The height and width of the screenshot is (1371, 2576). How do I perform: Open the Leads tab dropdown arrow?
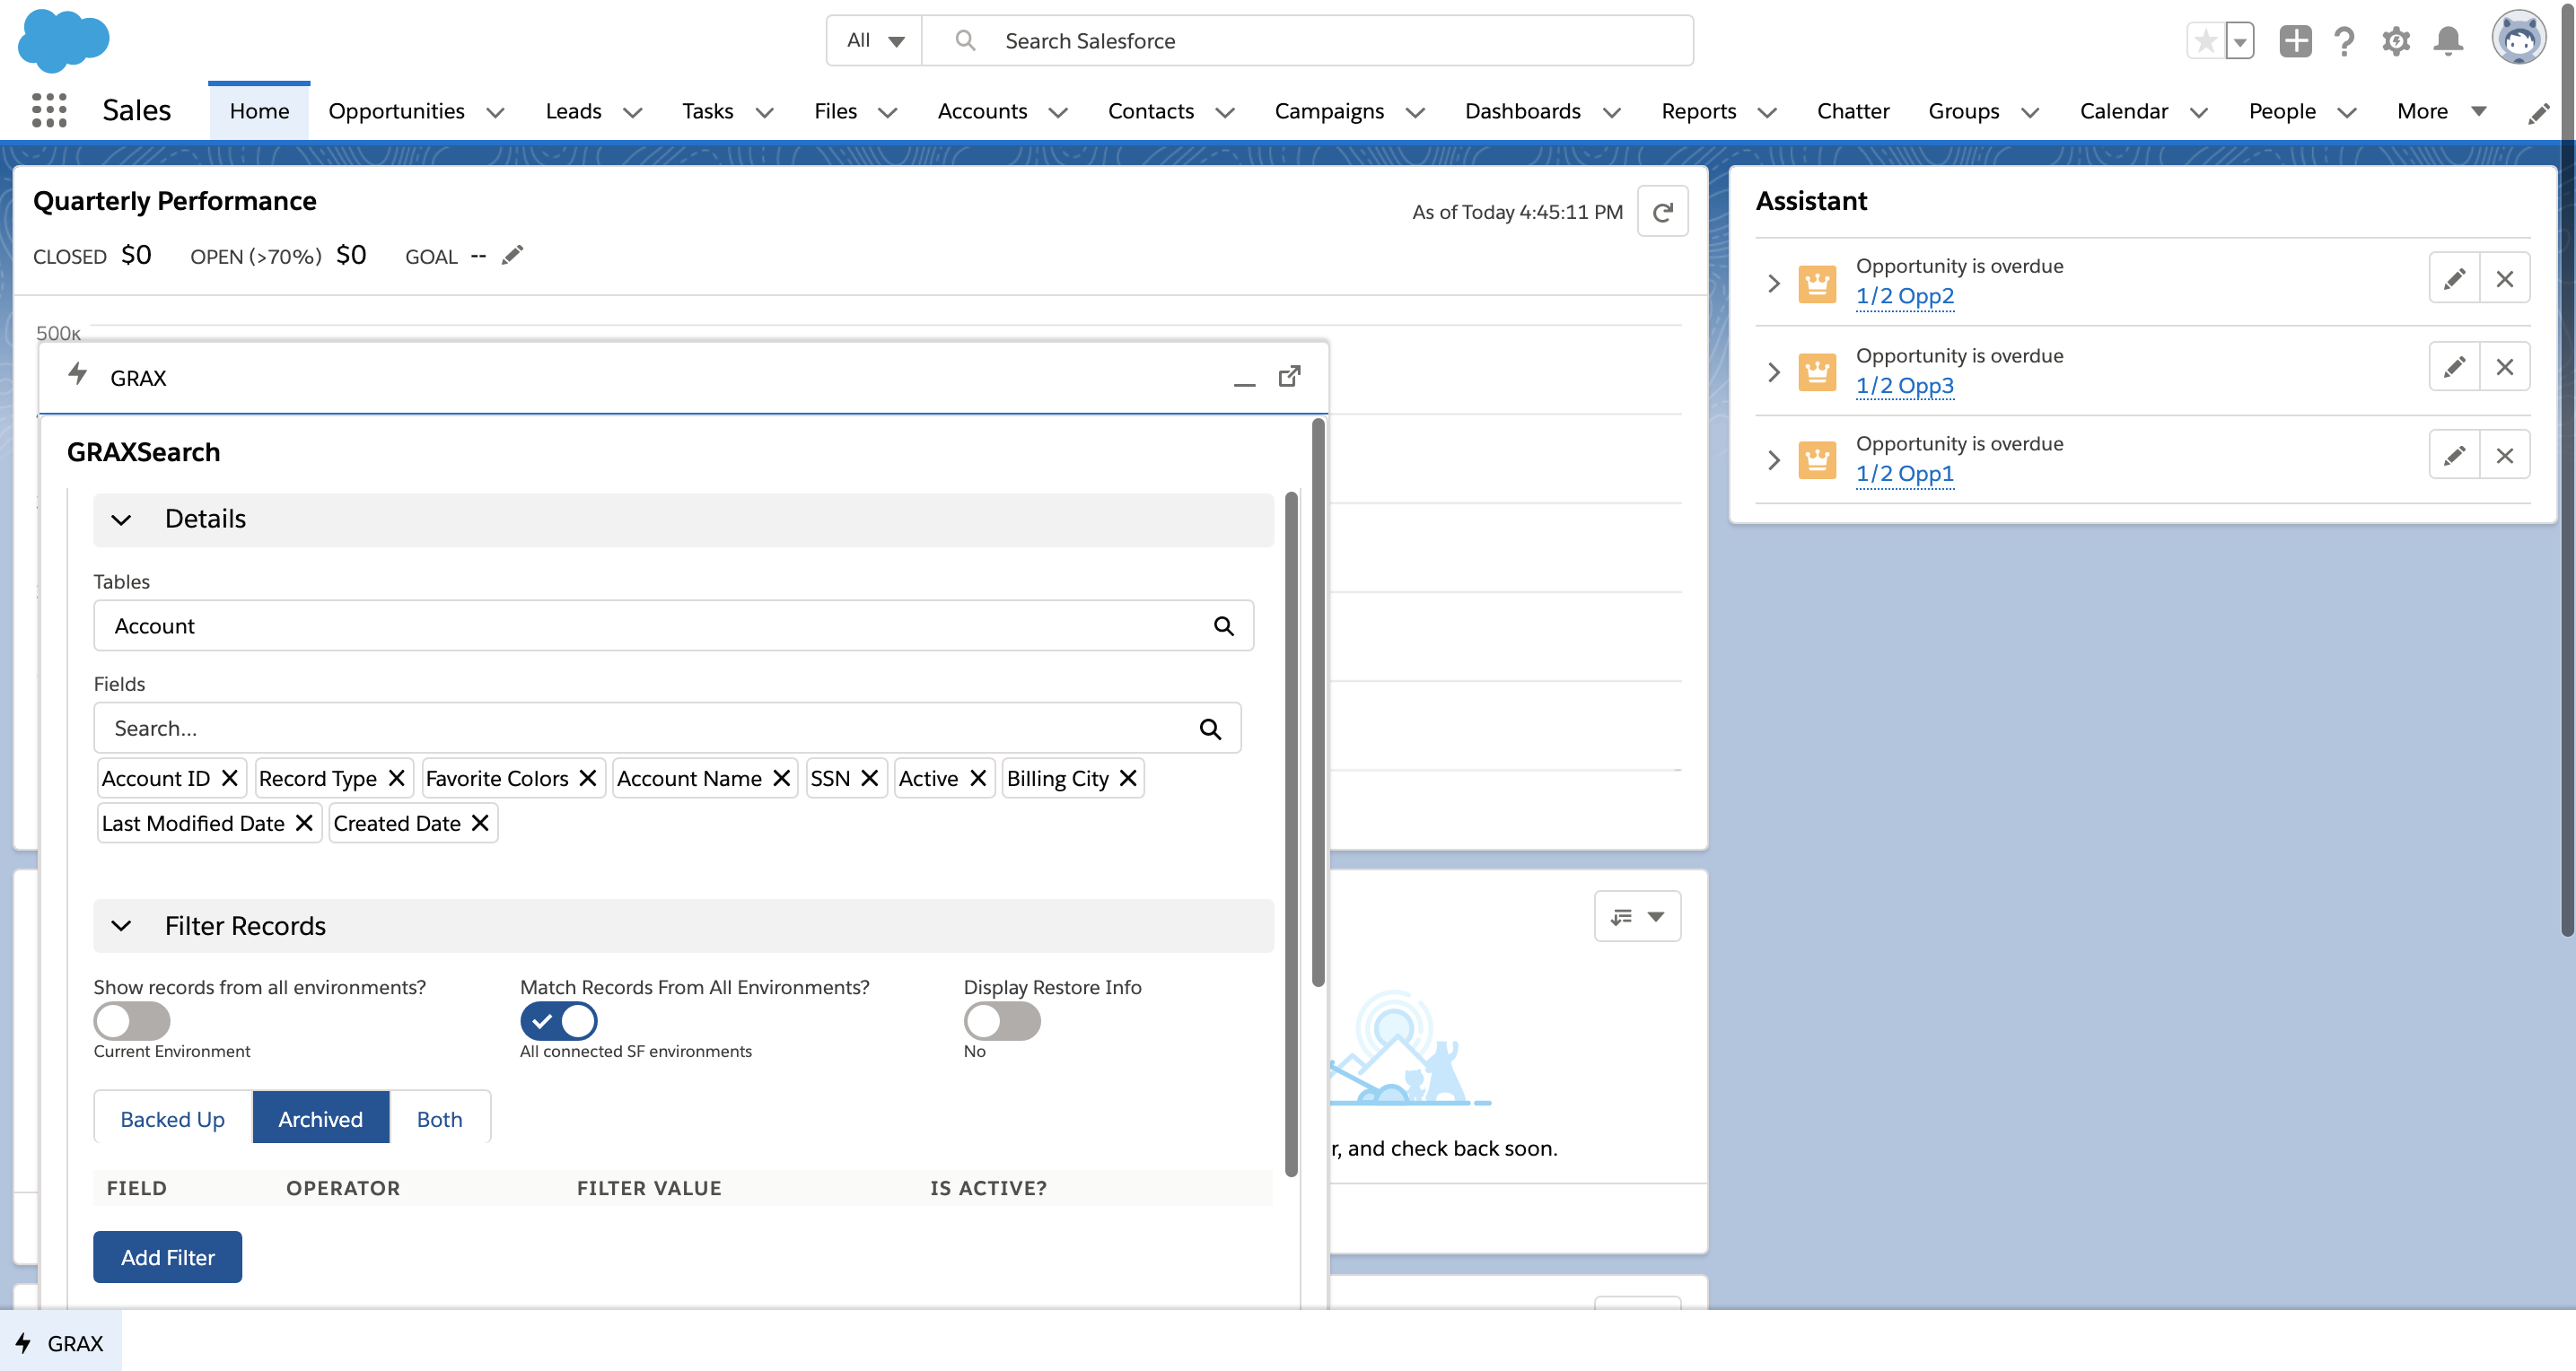click(632, 112)
